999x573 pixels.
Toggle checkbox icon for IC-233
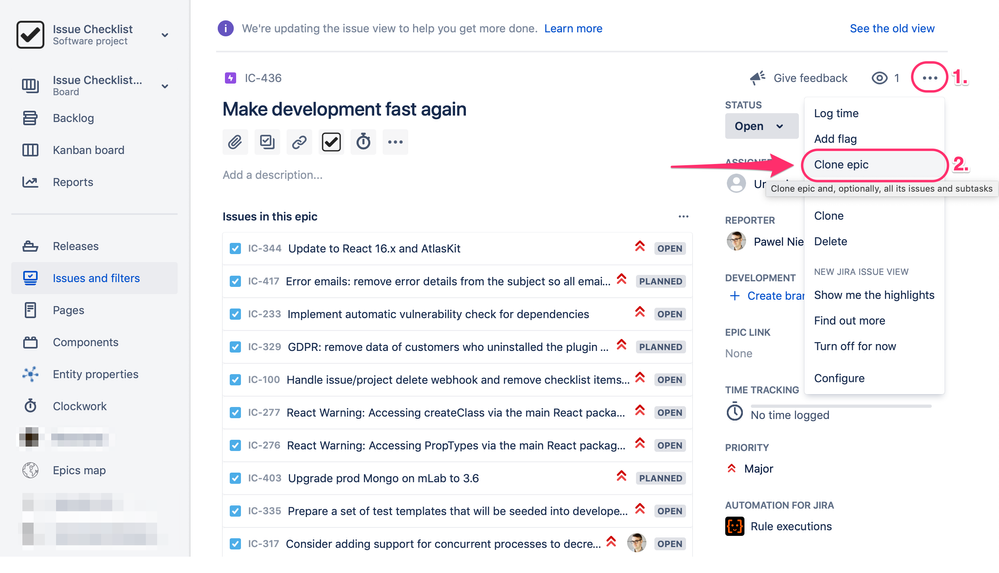pyautogui.click(x=235, y=314)
